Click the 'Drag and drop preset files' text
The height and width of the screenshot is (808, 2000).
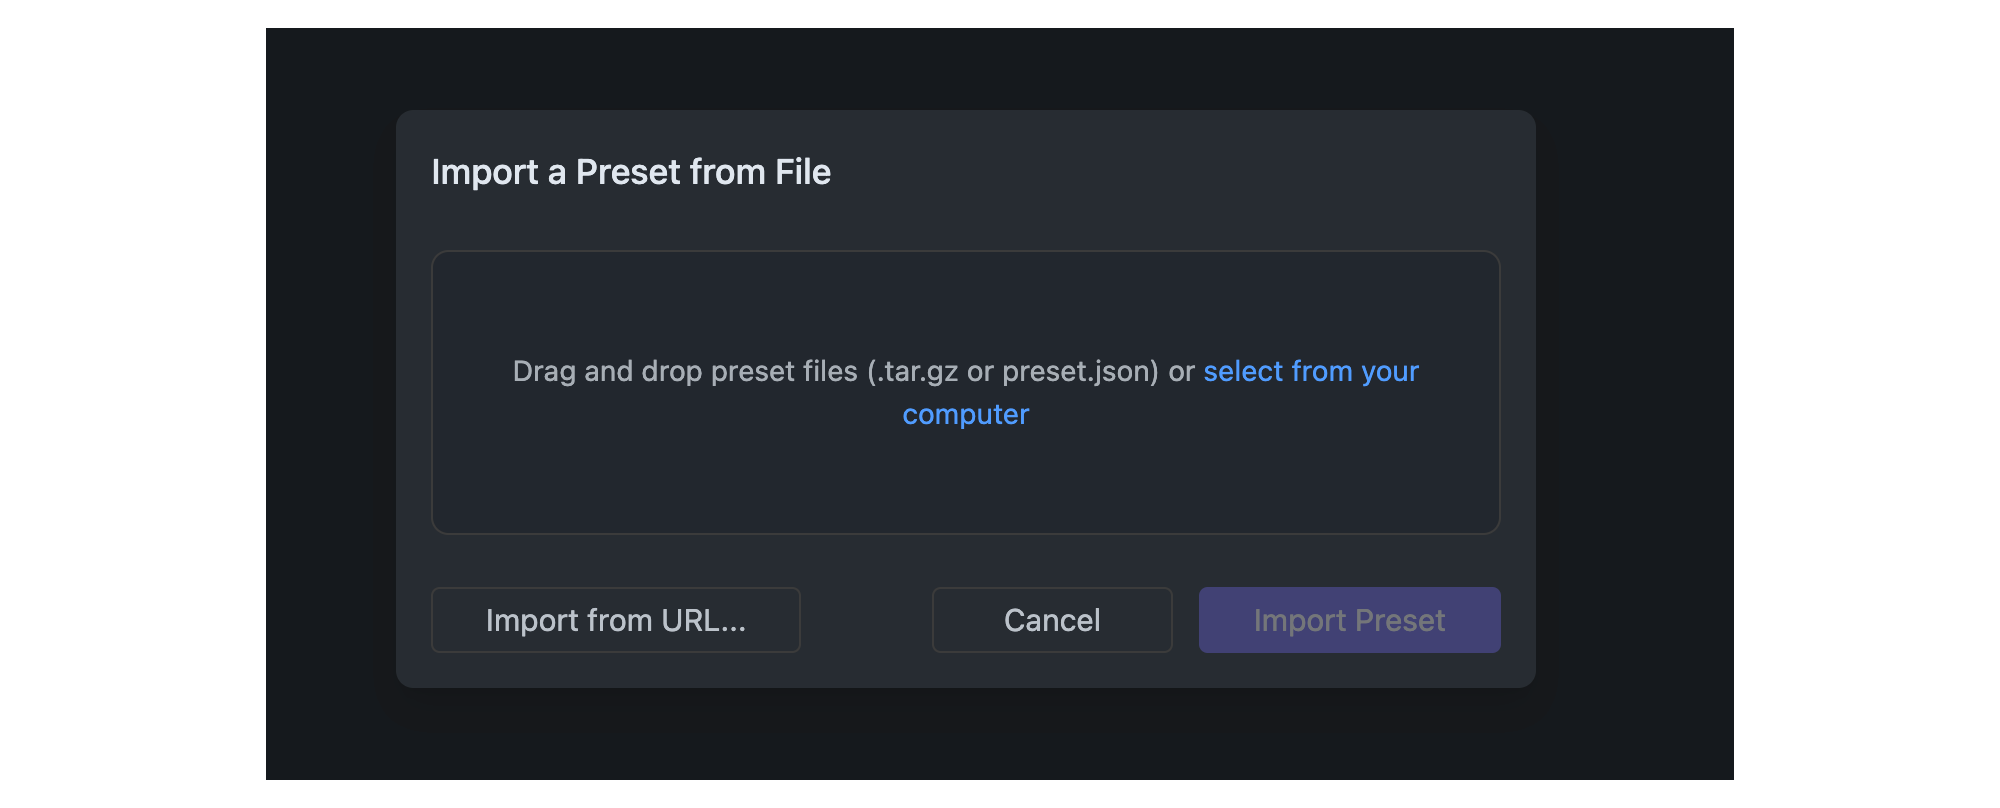(684, 372)
